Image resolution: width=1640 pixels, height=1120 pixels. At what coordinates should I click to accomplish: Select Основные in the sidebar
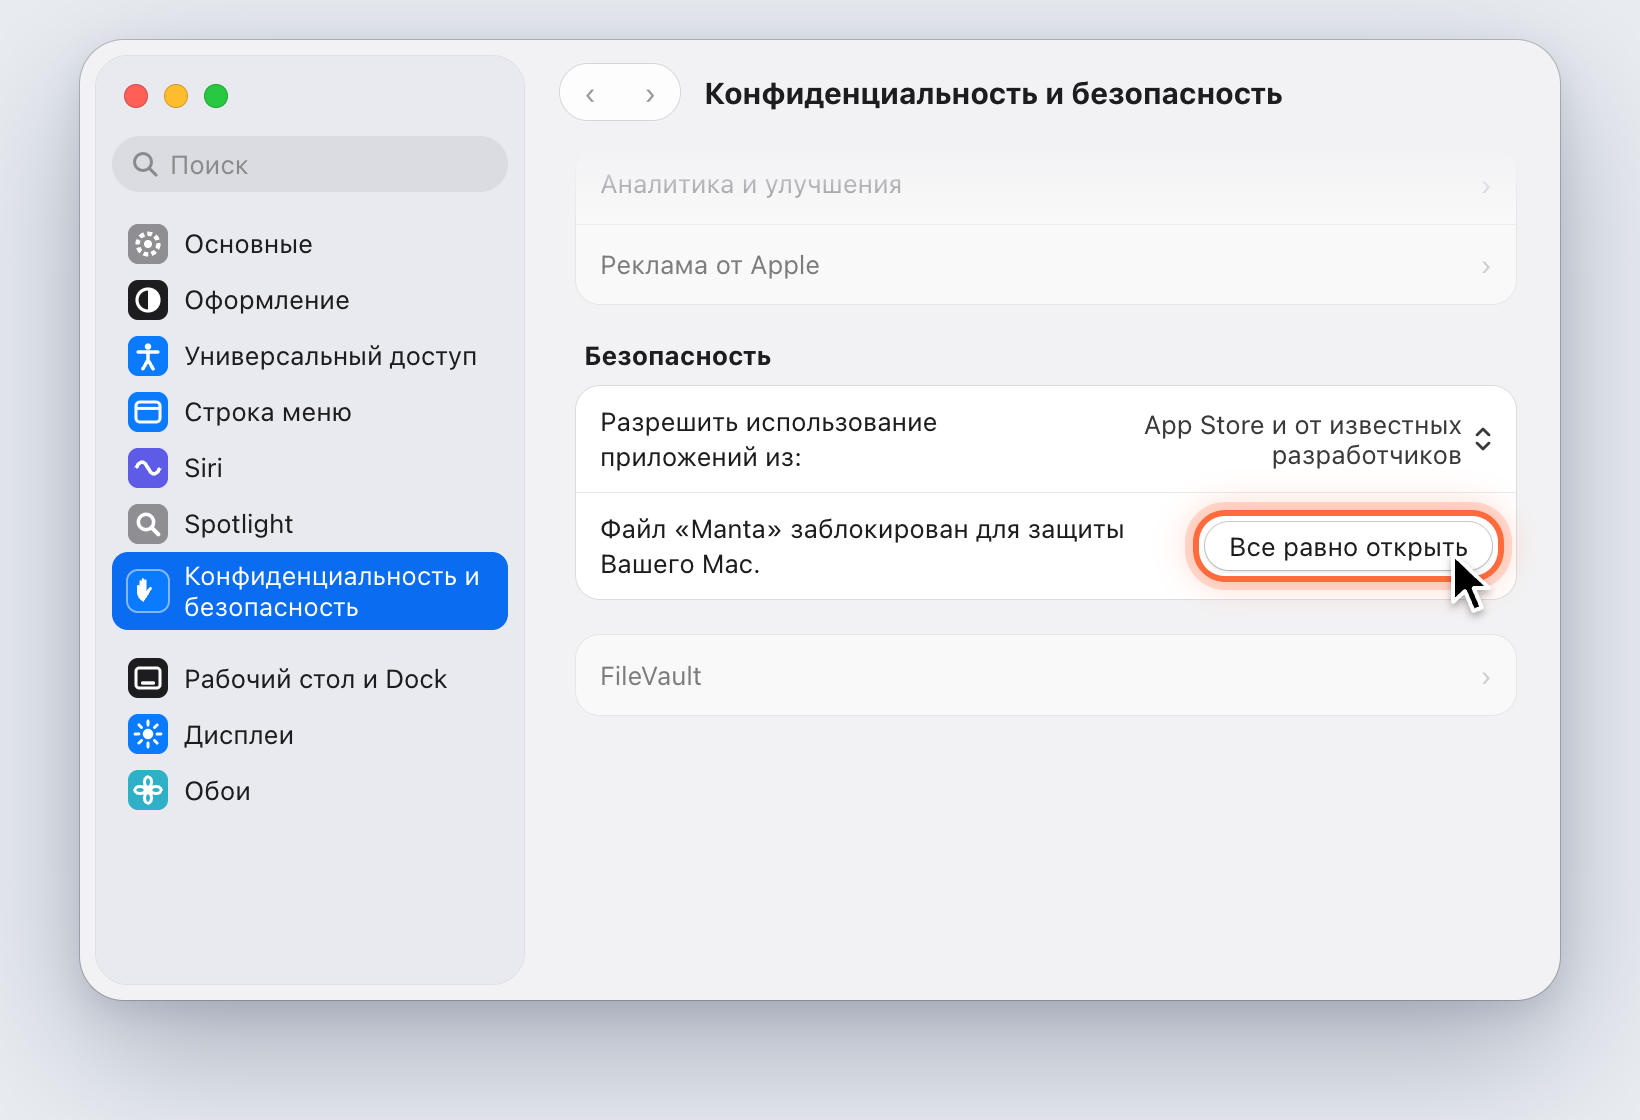click(x=310, y=244)
